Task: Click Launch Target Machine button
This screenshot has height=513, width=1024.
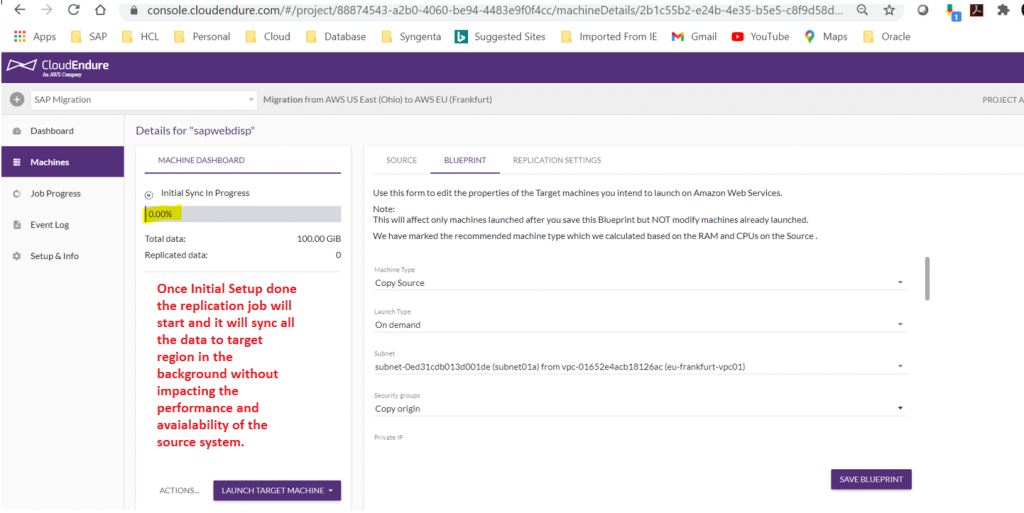Action: point(277,490)
